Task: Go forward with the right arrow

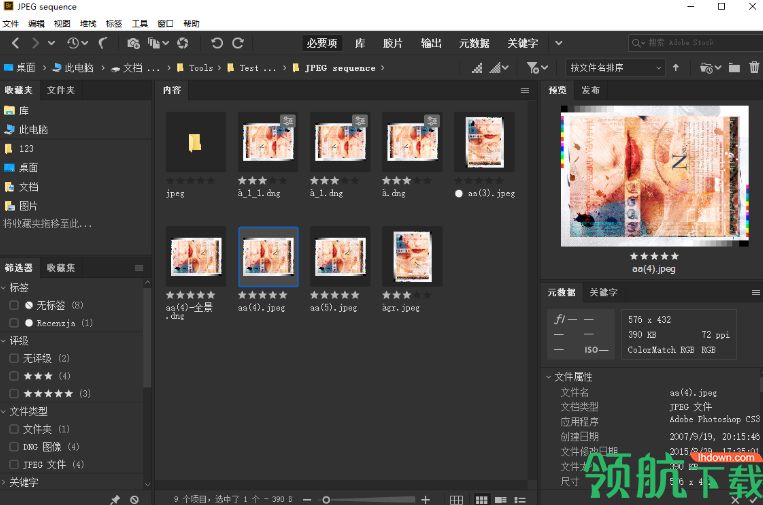Action: [35, 43]
